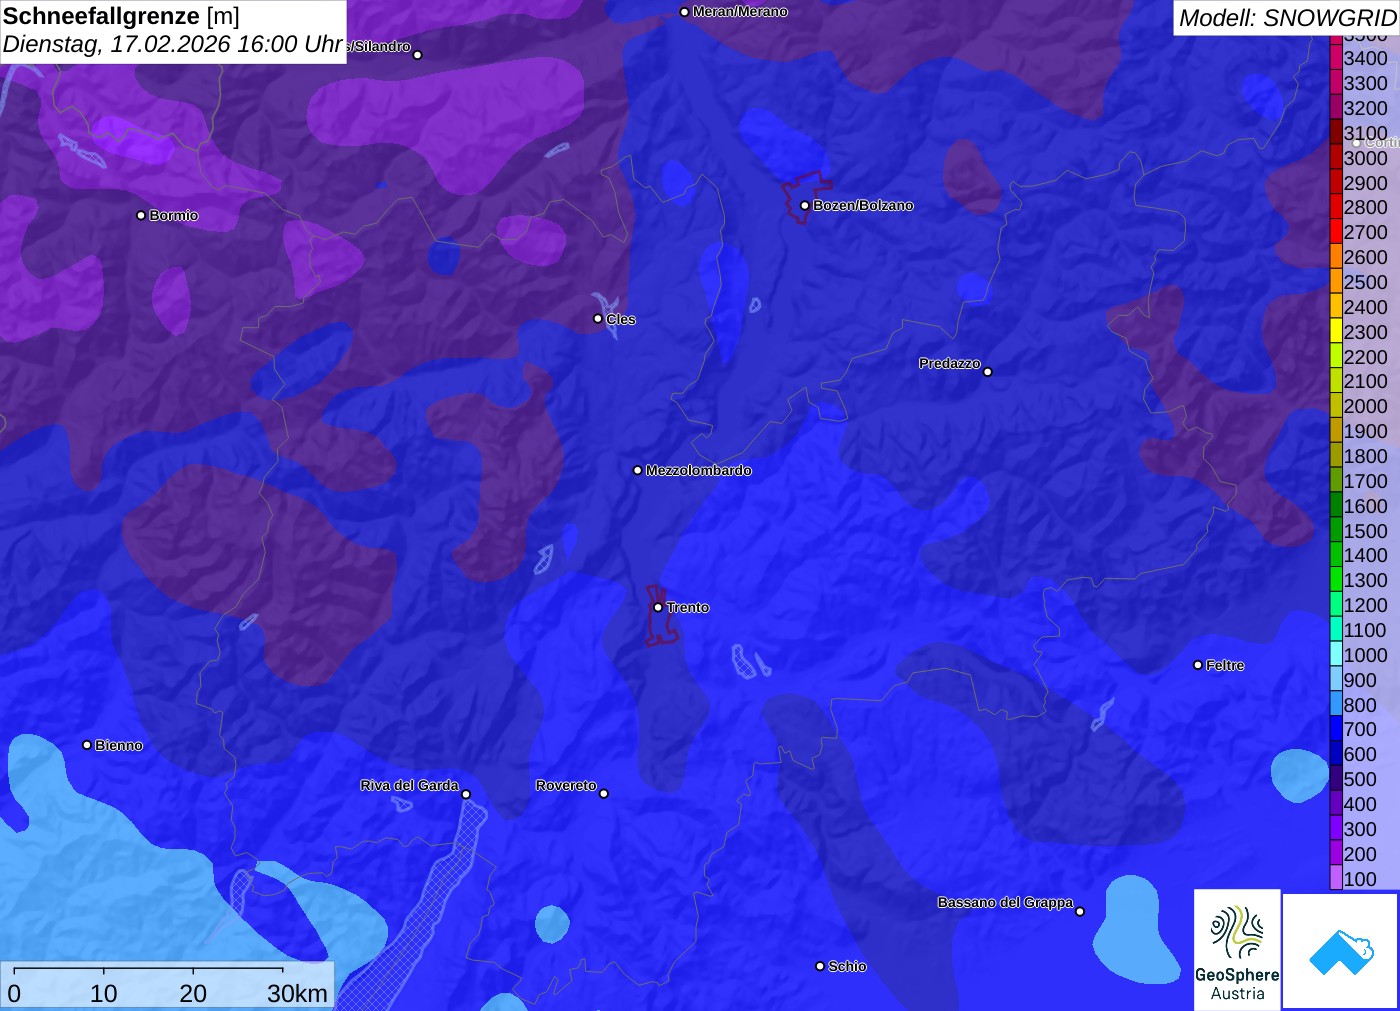This screenshot has height=1011, width=1400.
Task: Select the 1500 m green legend swatch
Action: (x=1336, y=530)
